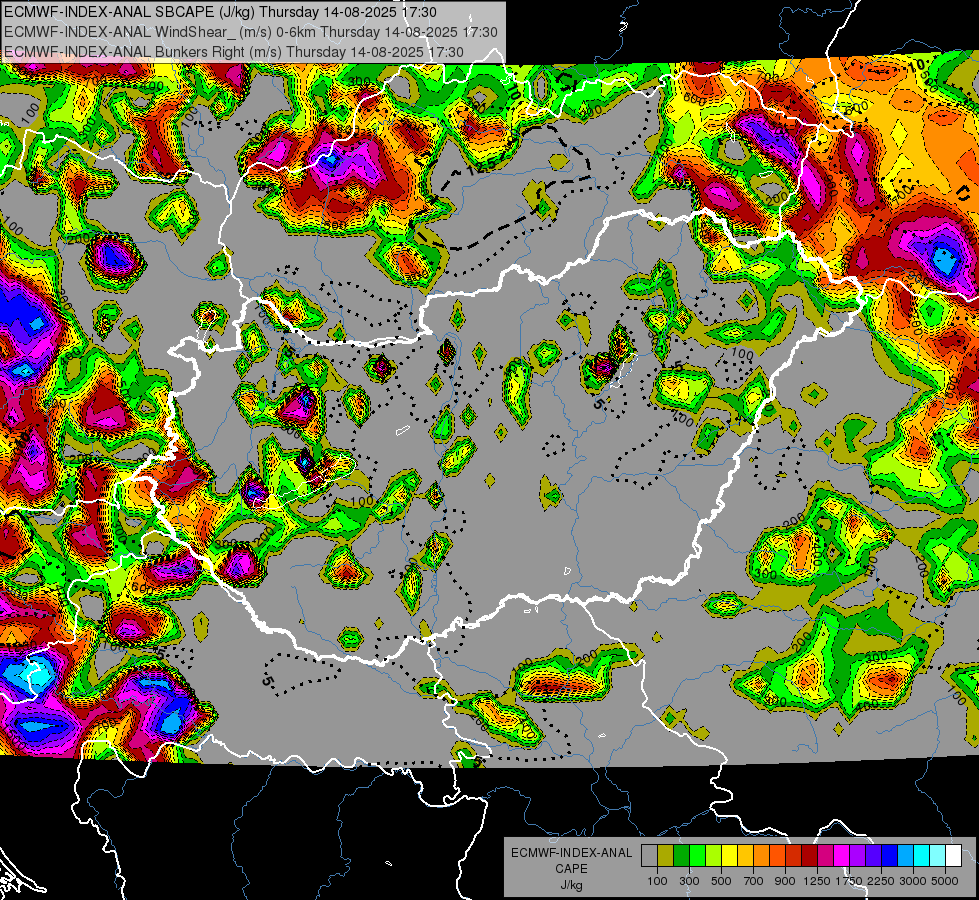Select the magenta swatch in the CAPE legend
The height and width of the screenshot is (900, 979).
(842, 855)
